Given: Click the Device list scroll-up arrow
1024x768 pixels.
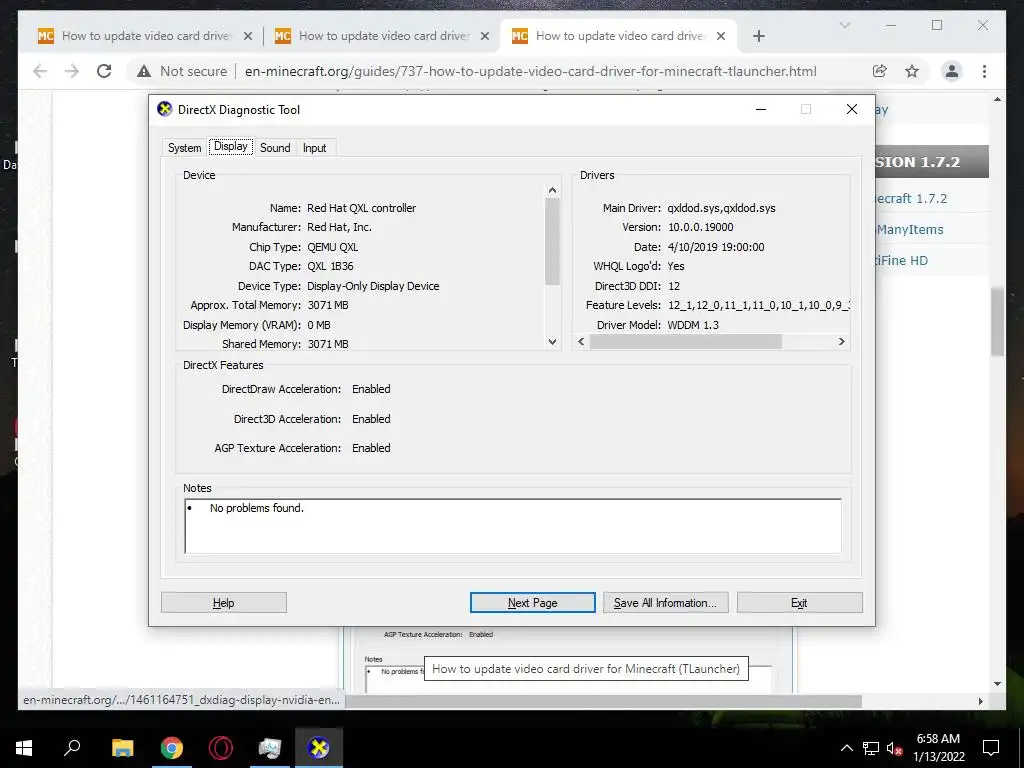Looking at the screenshot, I should pos(552,191).
